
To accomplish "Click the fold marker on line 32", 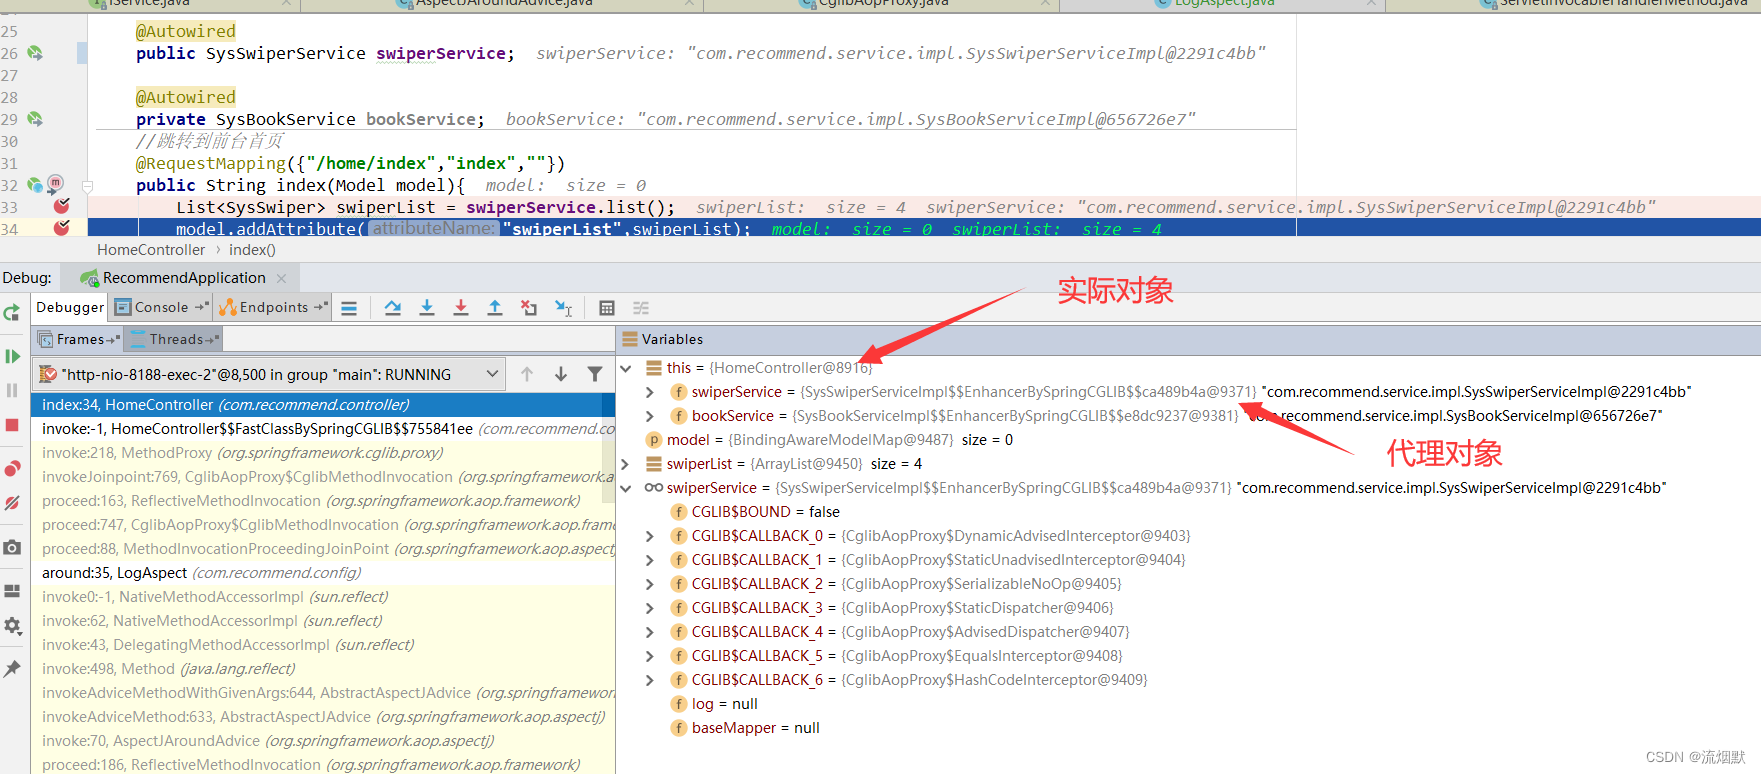I will tap(87, 186).
